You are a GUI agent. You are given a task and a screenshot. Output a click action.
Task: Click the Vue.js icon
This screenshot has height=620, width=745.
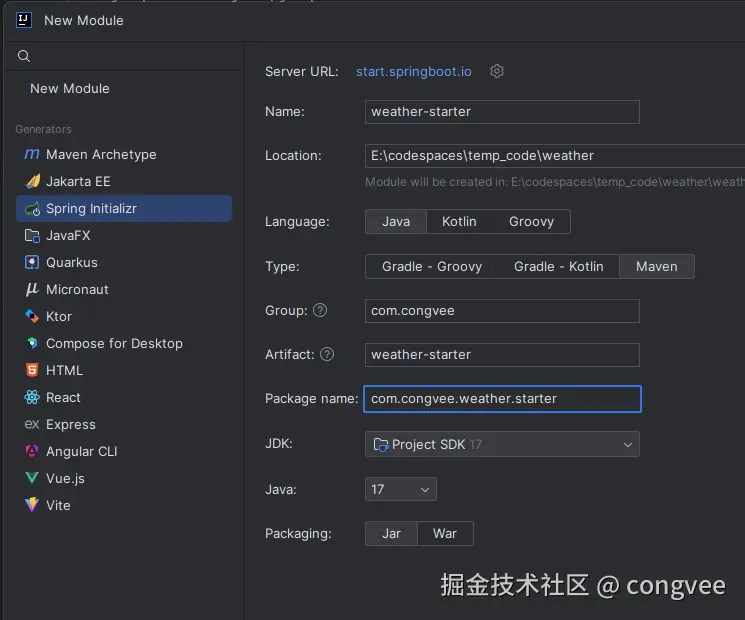point(32,478)
